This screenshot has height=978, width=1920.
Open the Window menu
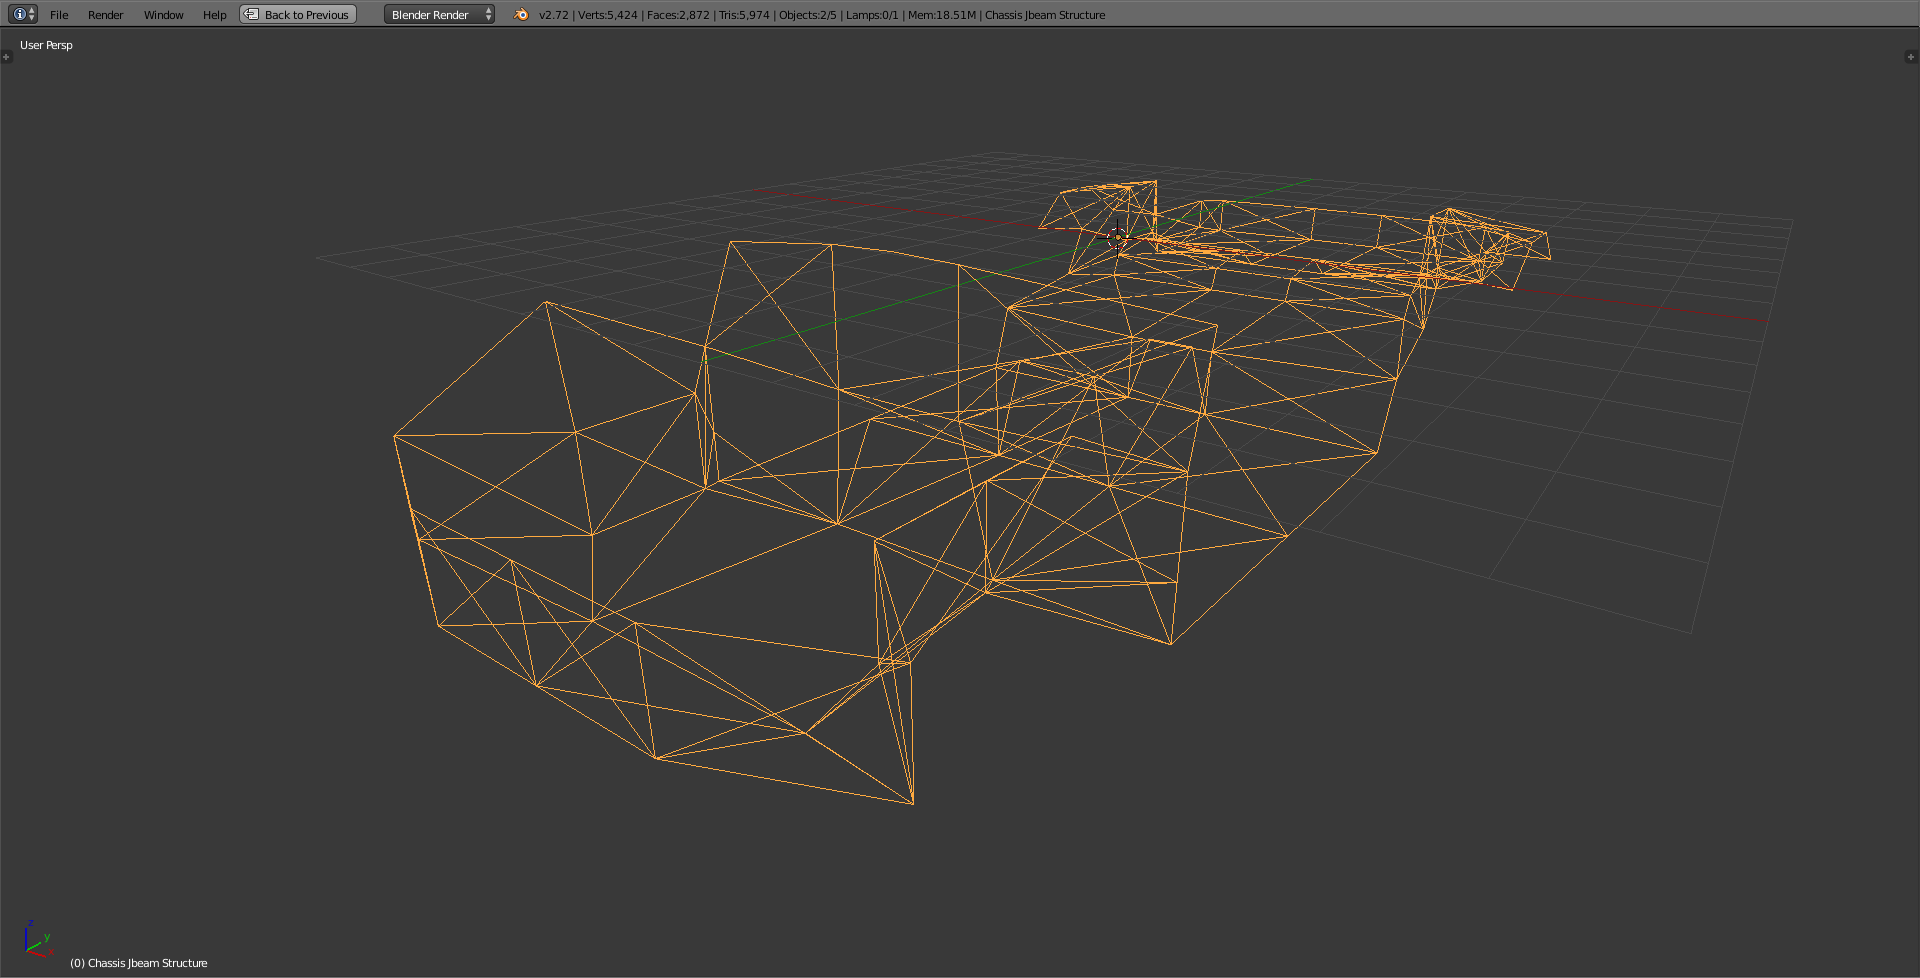pyautogui.click(x=163, y=15)
